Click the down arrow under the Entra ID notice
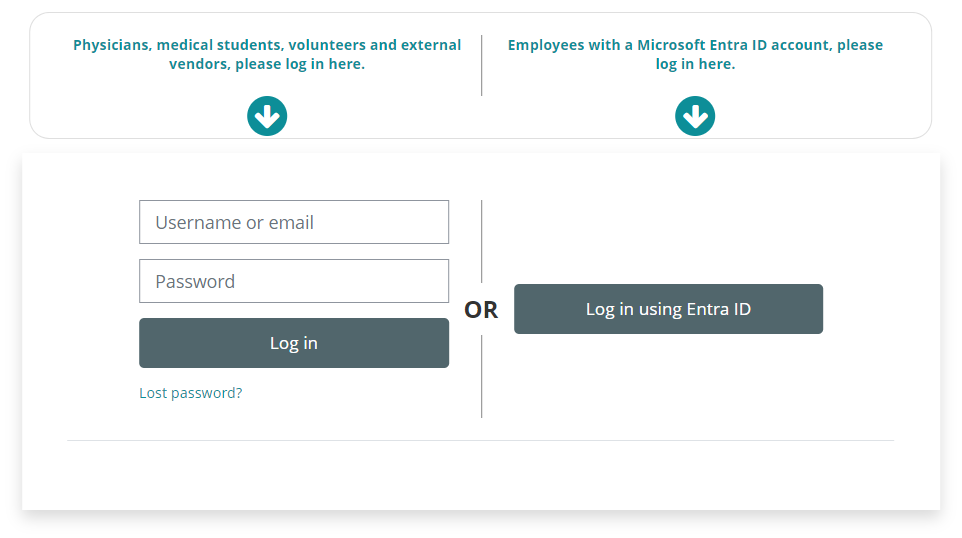This screenshot has height=538, width=962. [x=695, y=117]
